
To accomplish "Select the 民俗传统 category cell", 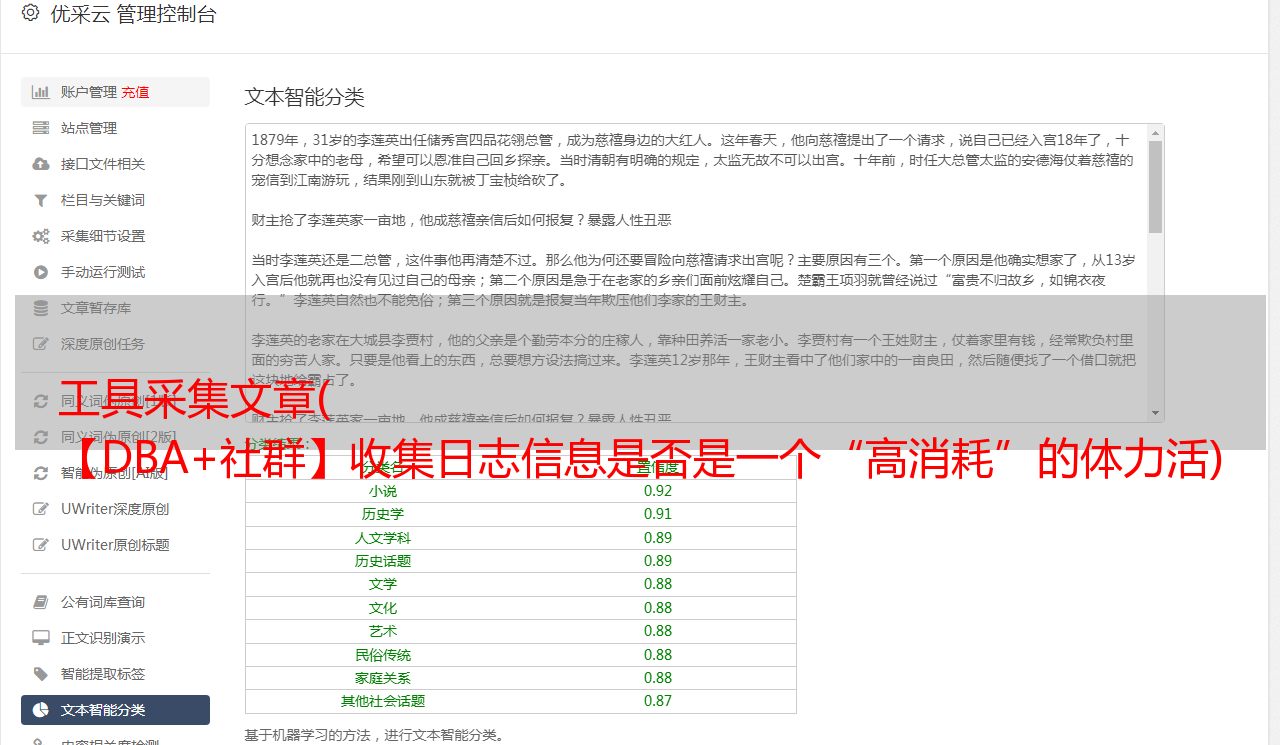I will coord(383,655).
